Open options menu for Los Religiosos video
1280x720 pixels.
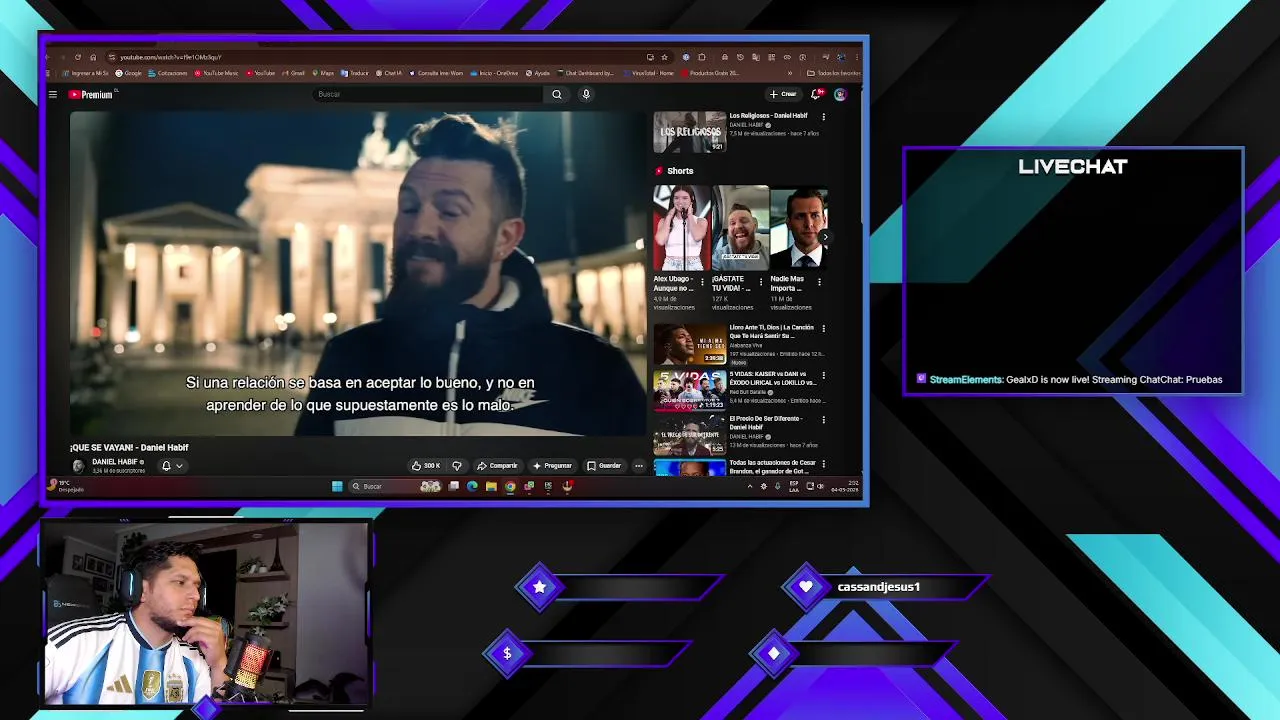(824, 117)
